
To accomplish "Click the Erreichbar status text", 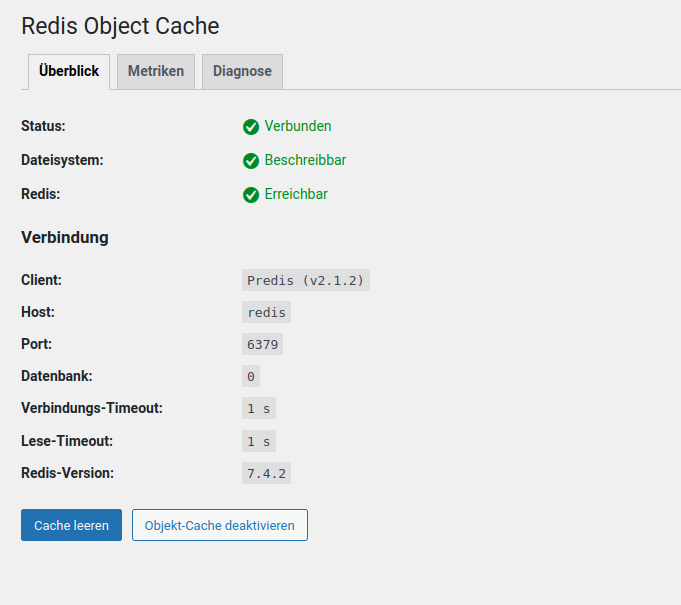I will coord(296,194).
